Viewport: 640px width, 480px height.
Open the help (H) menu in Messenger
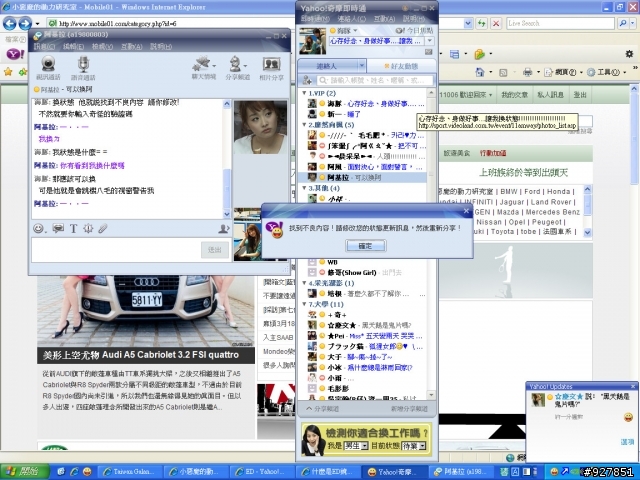[x=414, y=19]
